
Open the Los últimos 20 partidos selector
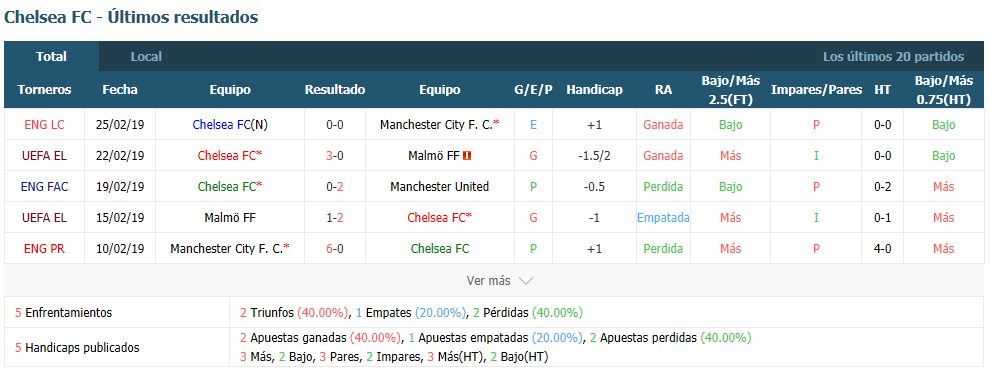point(893,57)
